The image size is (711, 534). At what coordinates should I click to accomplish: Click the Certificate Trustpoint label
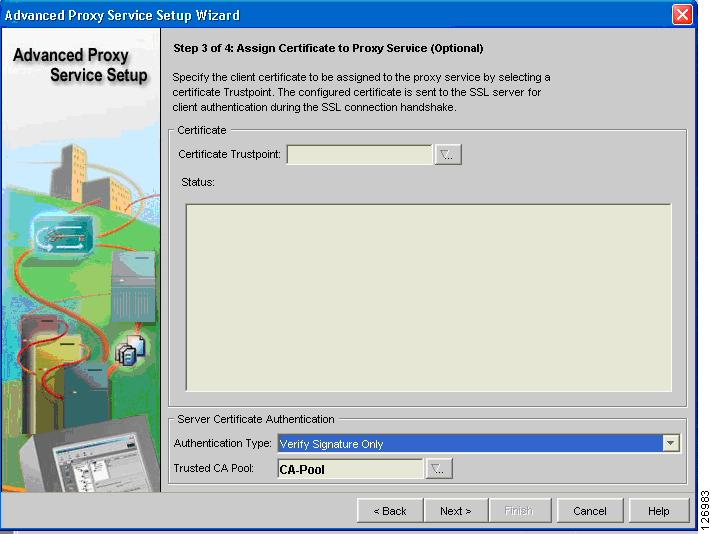click(x=229, y=154)
